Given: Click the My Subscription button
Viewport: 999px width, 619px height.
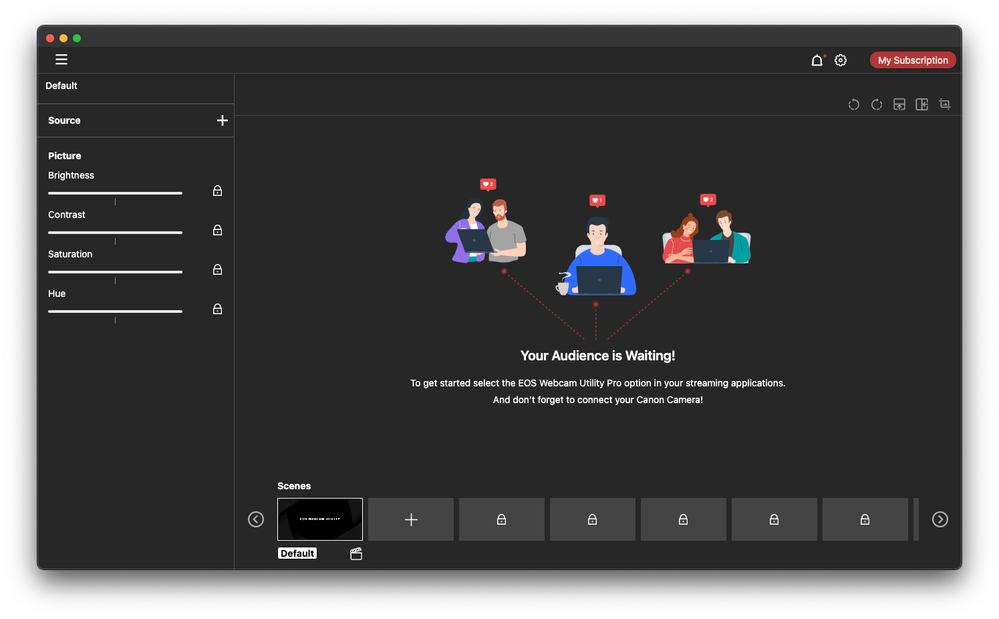Looking at the screenshot, I should [912, 61].
